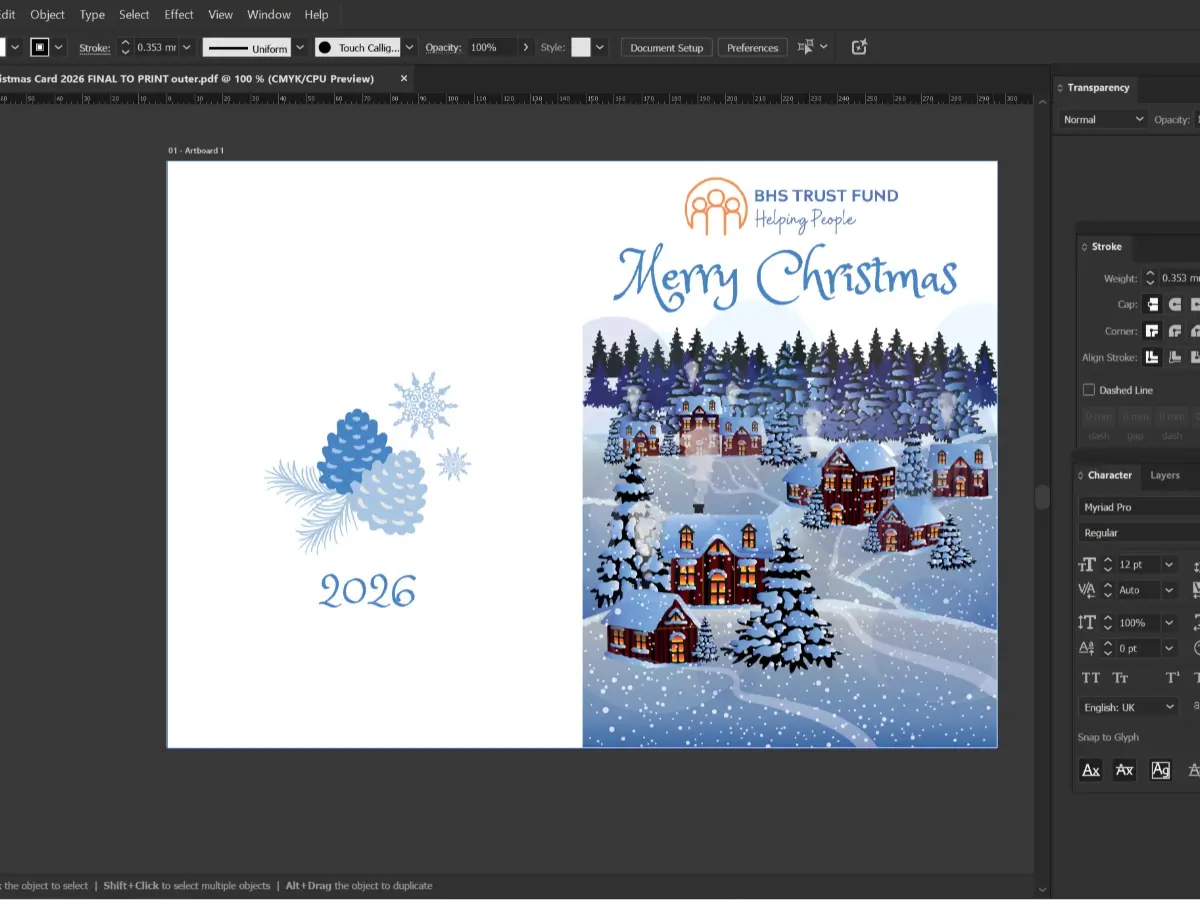Open the graphic Style dropdown arrow

coord(600,47)
